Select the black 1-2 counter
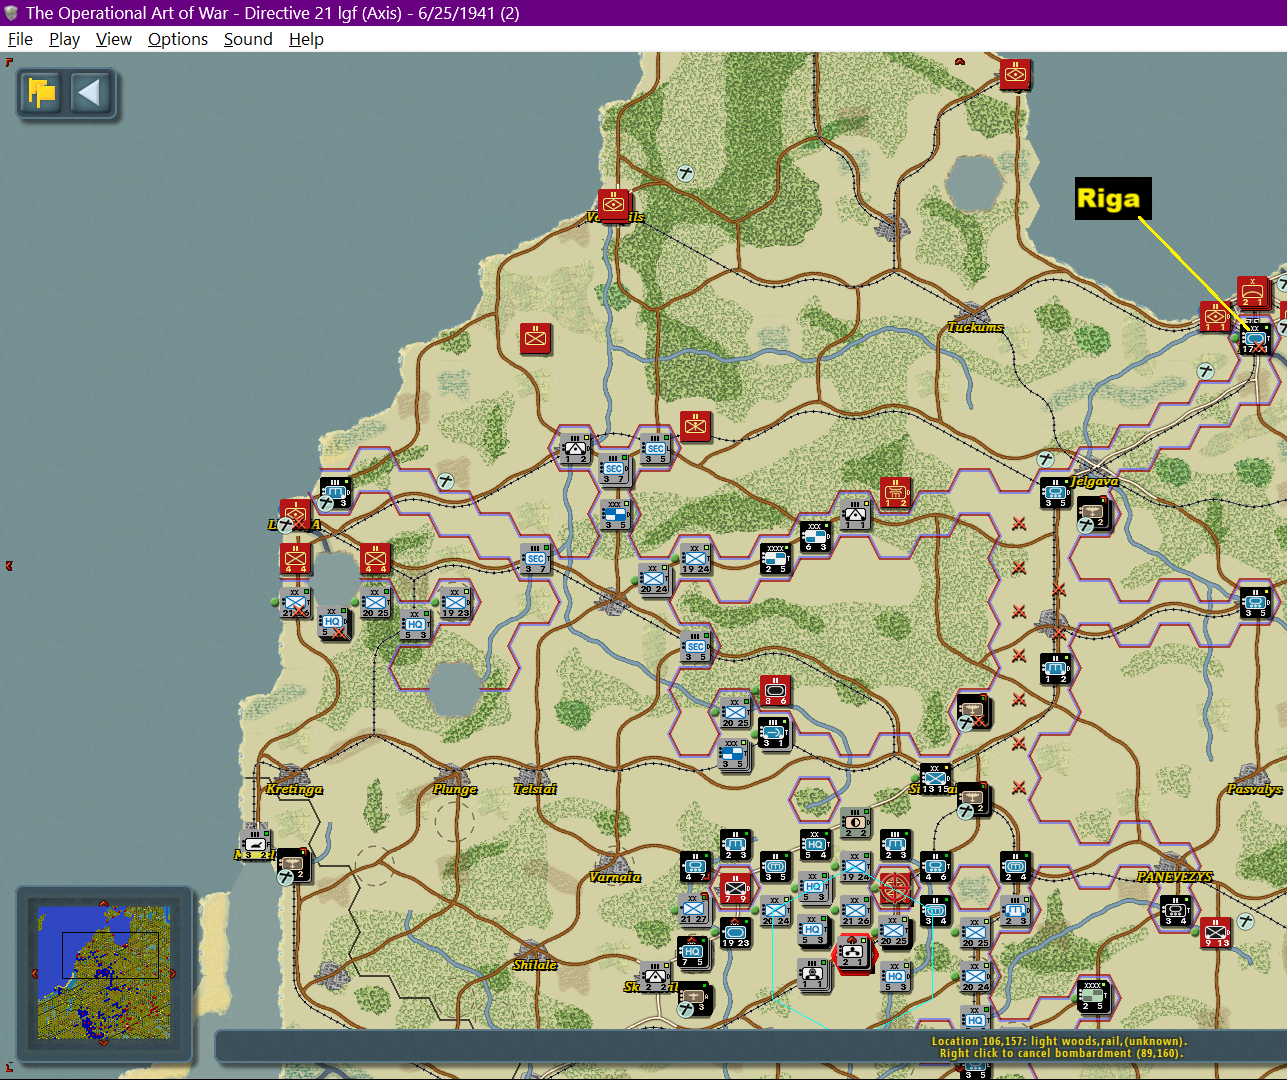 [x=1055, y=669]
